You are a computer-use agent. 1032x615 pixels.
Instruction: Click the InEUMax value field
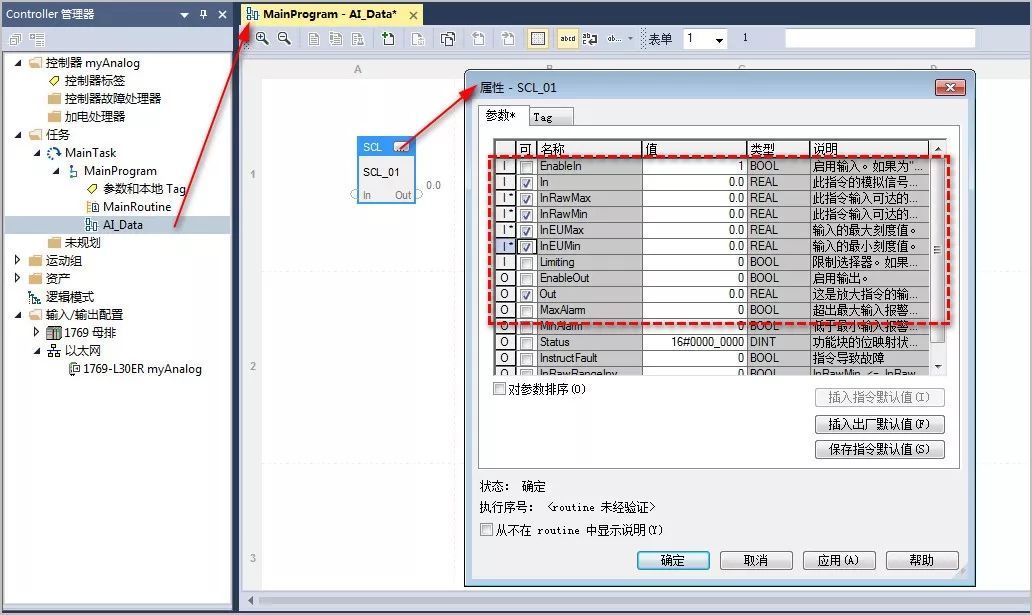pyautogui.click(x=694, y=231)
